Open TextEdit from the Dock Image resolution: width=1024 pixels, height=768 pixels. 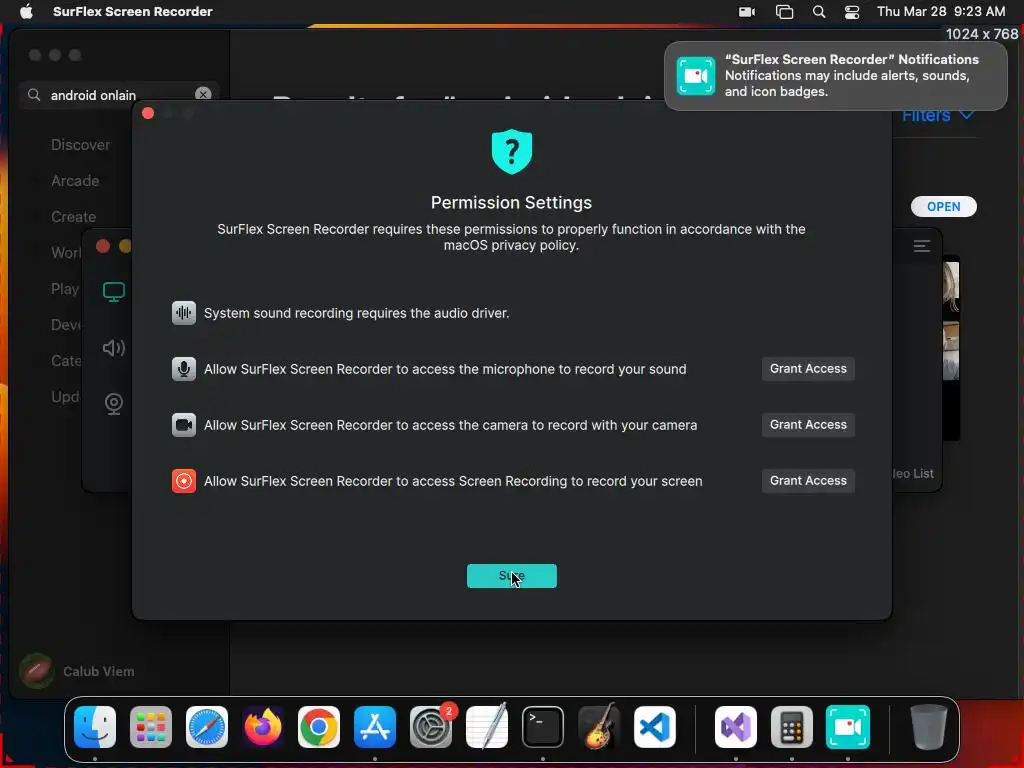coord(487,727)
